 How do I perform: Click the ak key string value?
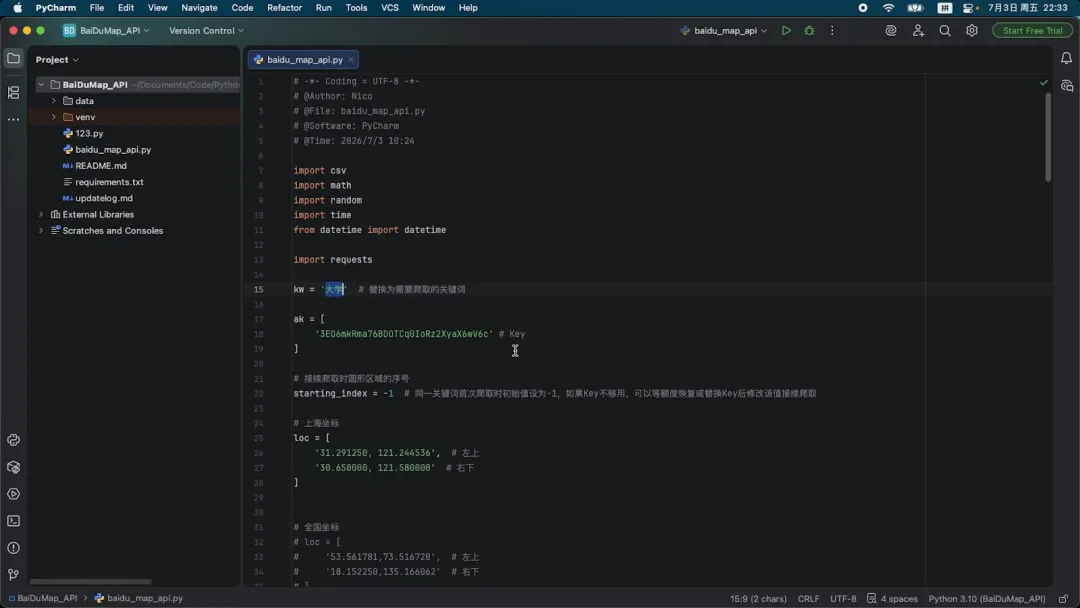tap(404, 334)
